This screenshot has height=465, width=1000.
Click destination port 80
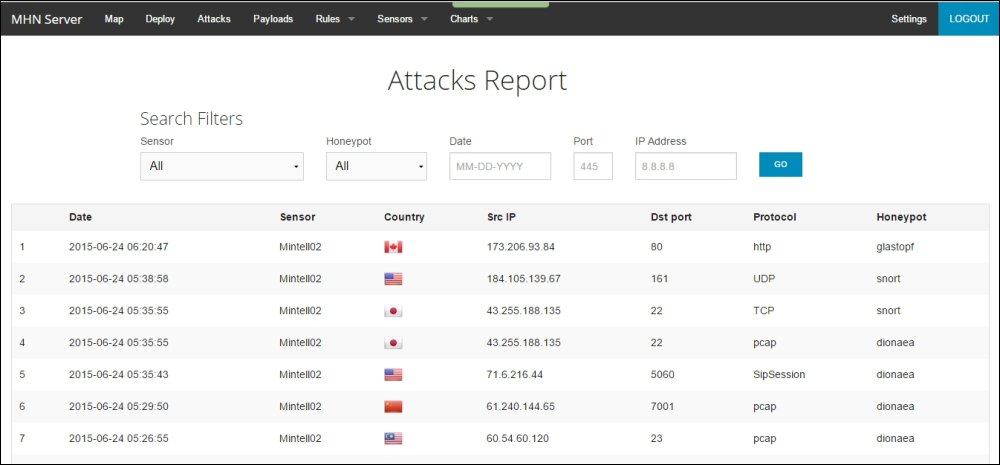pyautogui.click(x=656, y=247)
